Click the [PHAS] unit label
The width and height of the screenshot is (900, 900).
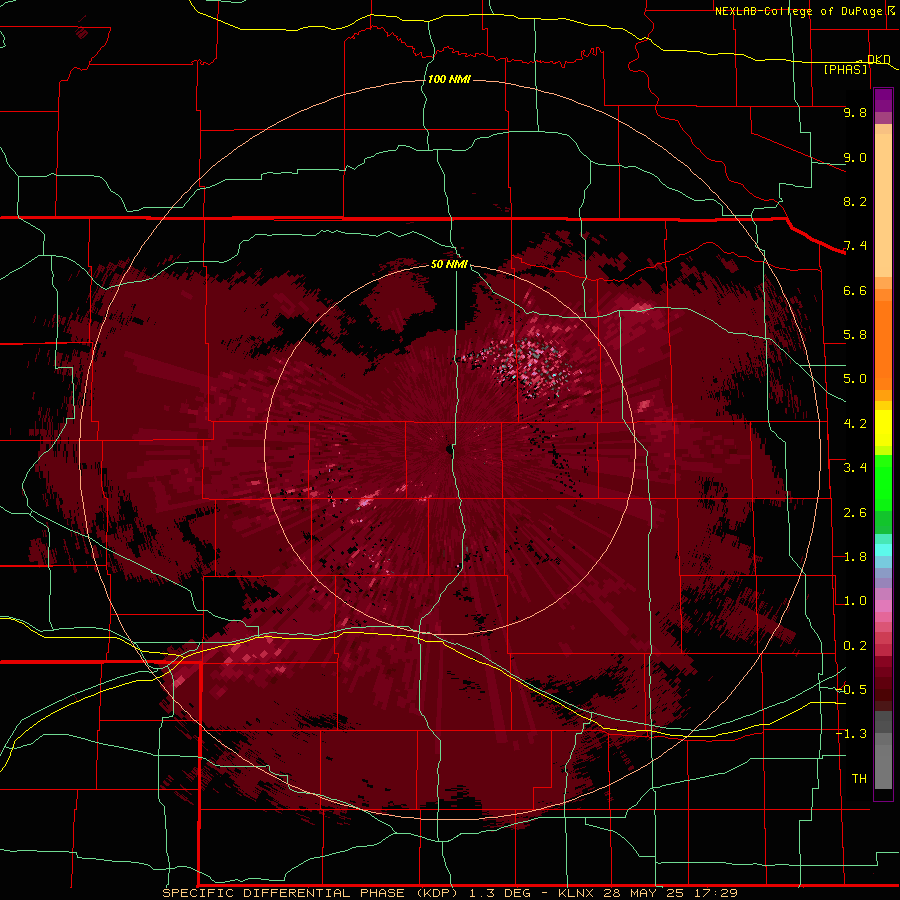pyautogui.click(x=845, y=69)
